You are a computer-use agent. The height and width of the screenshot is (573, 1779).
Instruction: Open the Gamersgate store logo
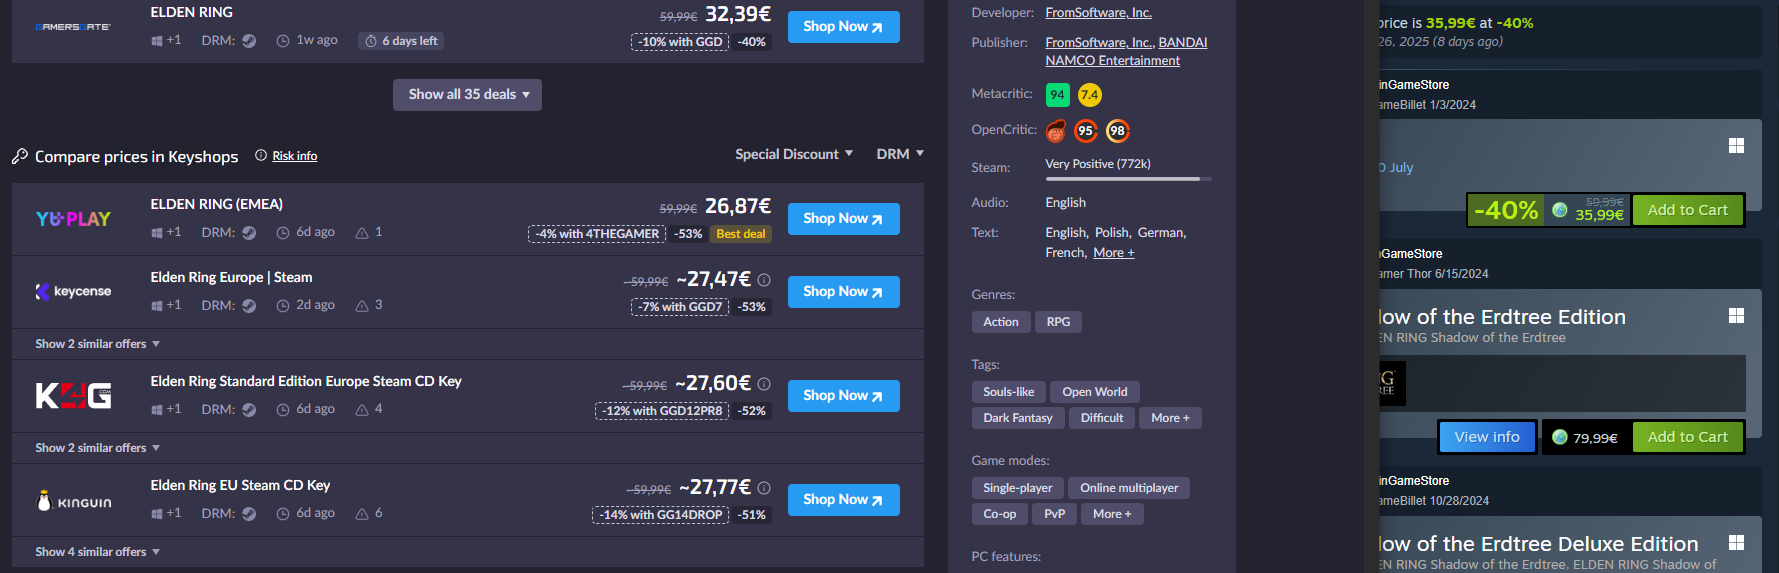73,27
